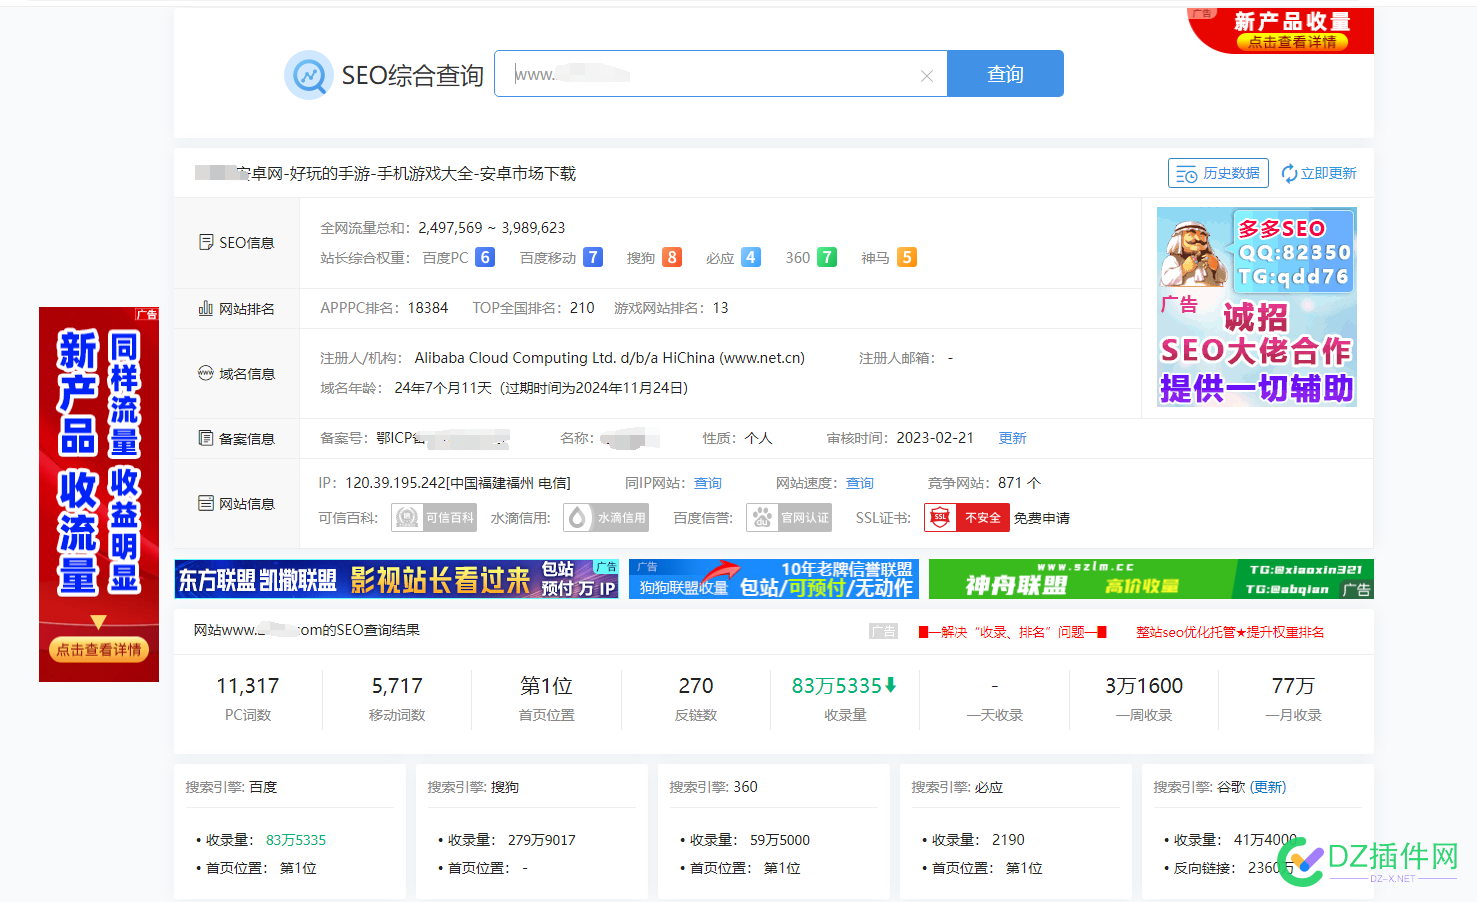1477x902 pixels.
Task: Open the 多多SEO advertisement image
Action: 1257,307
